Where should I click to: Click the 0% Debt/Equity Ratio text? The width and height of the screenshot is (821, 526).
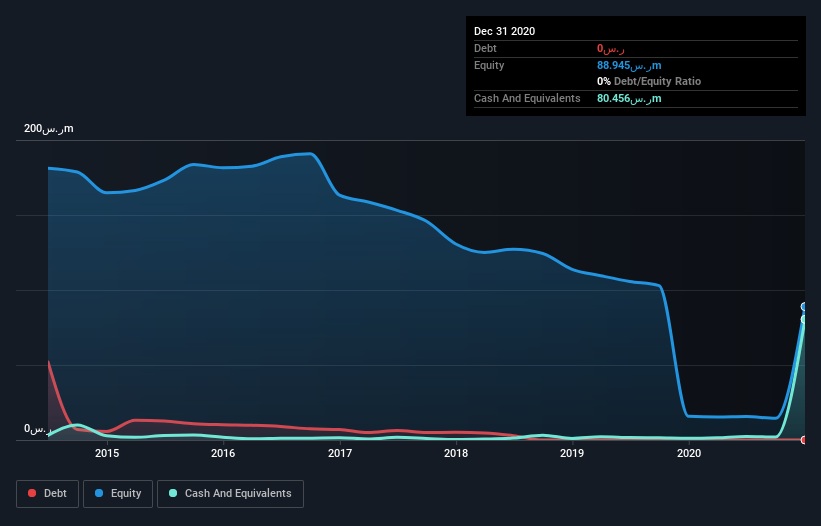click(x=649, y=81)
